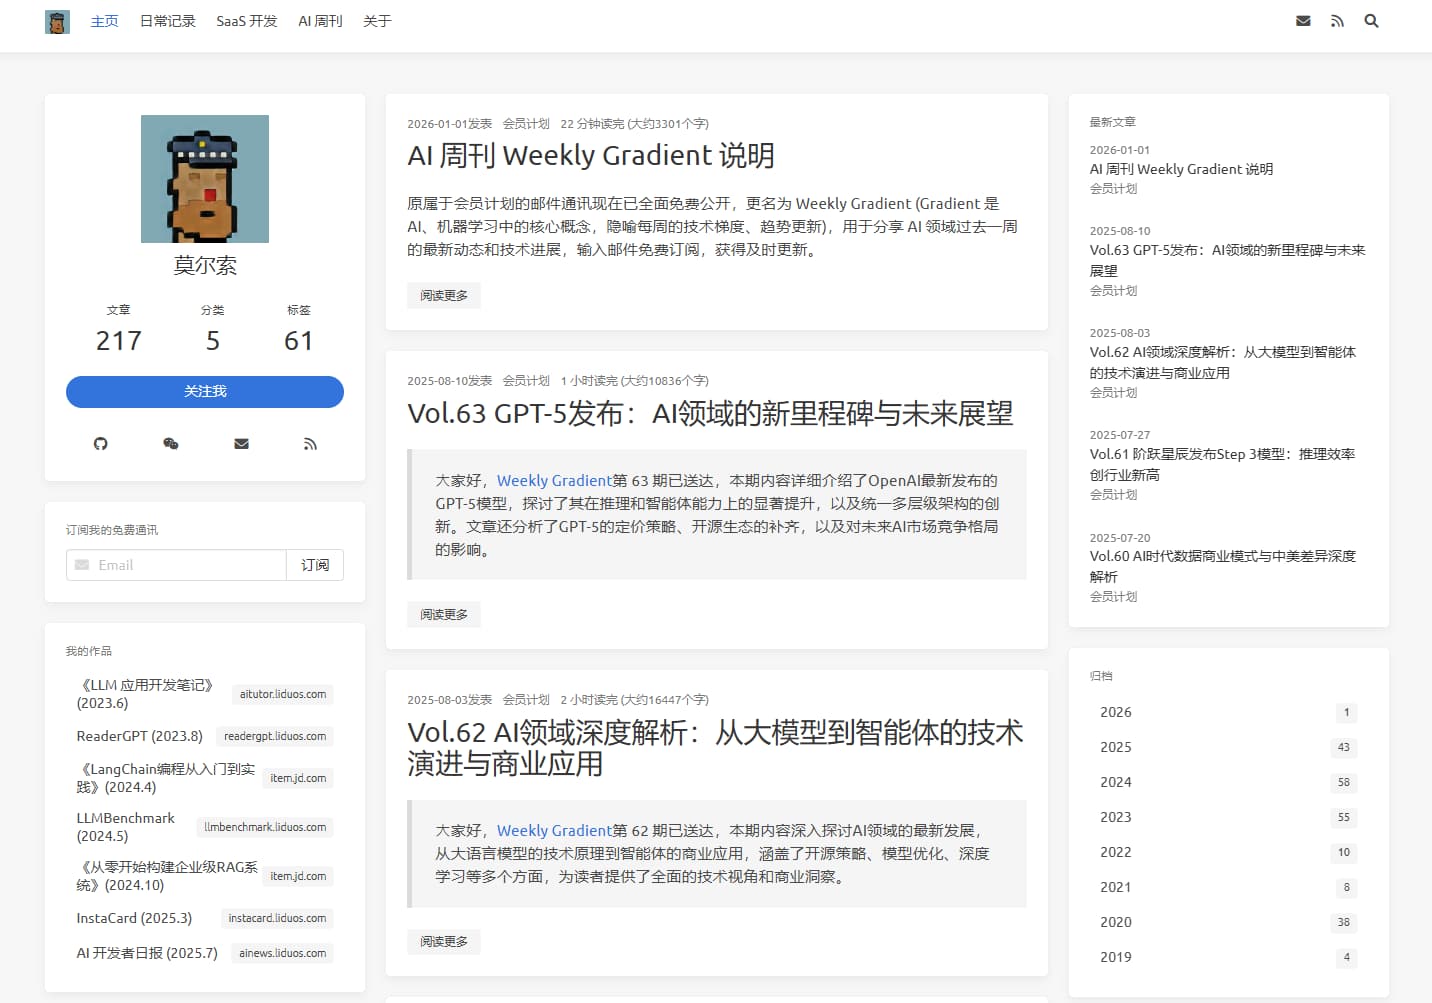
Task: Click 阅读更多 under the Vol.62 article
Action: pos(443,941)
